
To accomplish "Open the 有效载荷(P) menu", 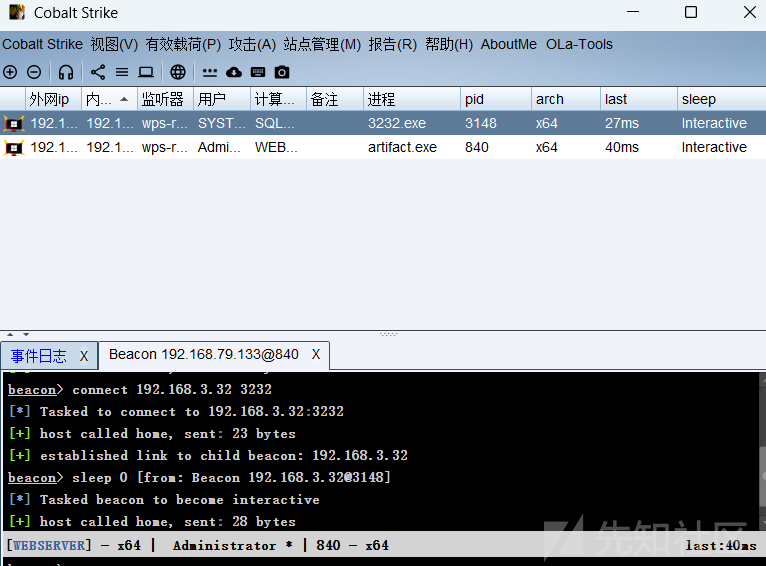I will tap(183, 44).
